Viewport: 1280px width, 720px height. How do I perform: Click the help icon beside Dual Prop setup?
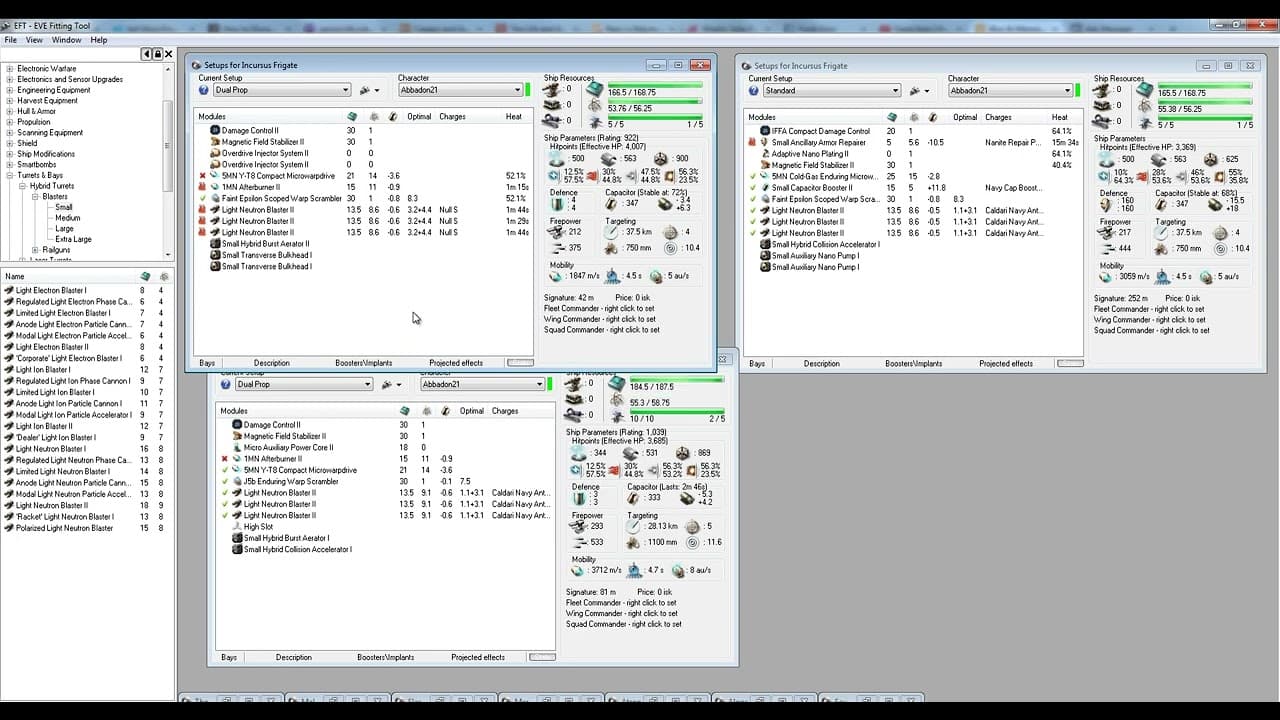[204, 90]
